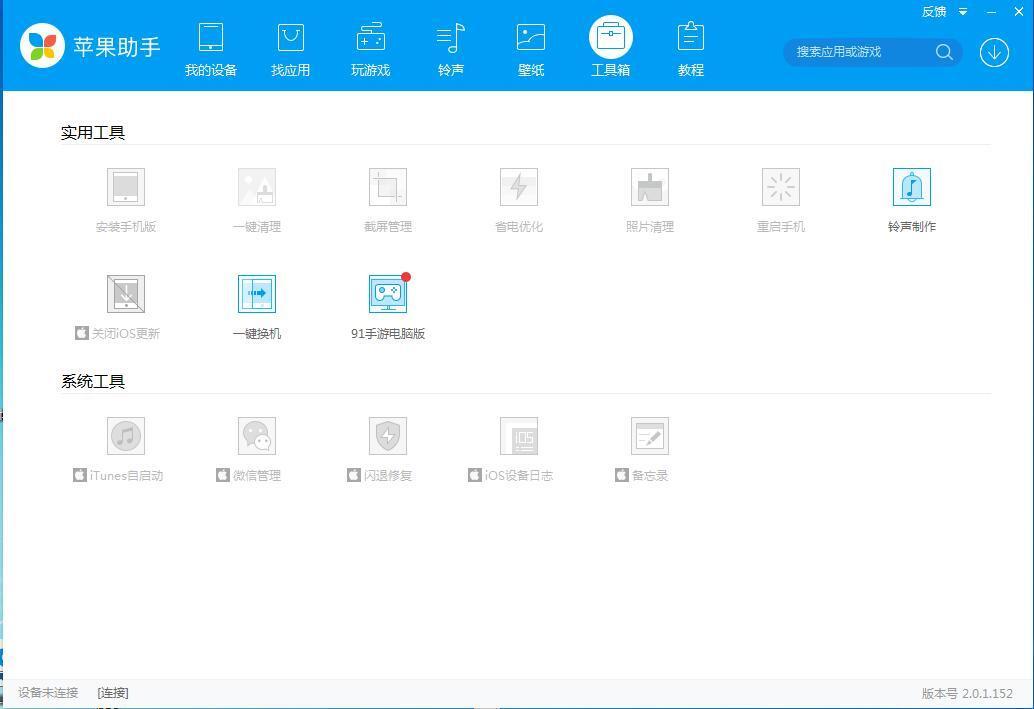Open the 微信管理 tool
This screenshot has height=709, width=1034.
[x=257, y=436]
